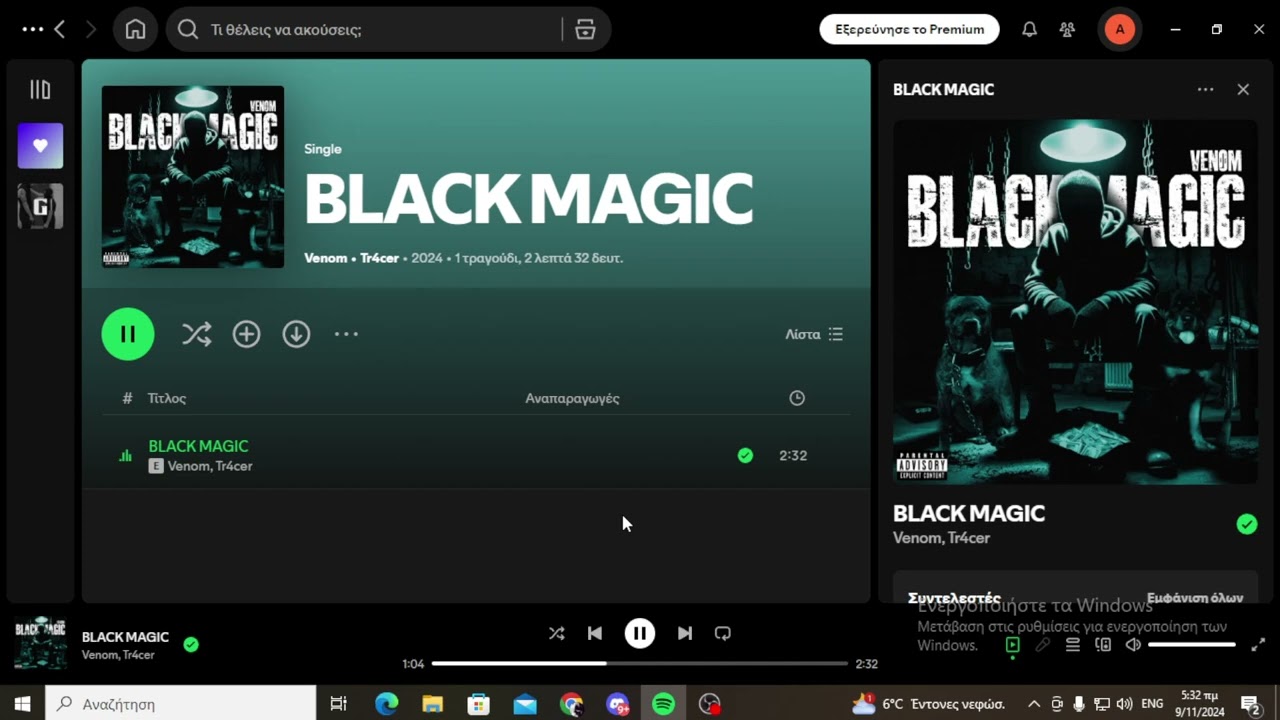Click the 'Αναπαραγωγές' column header

(x=572, y=398)
